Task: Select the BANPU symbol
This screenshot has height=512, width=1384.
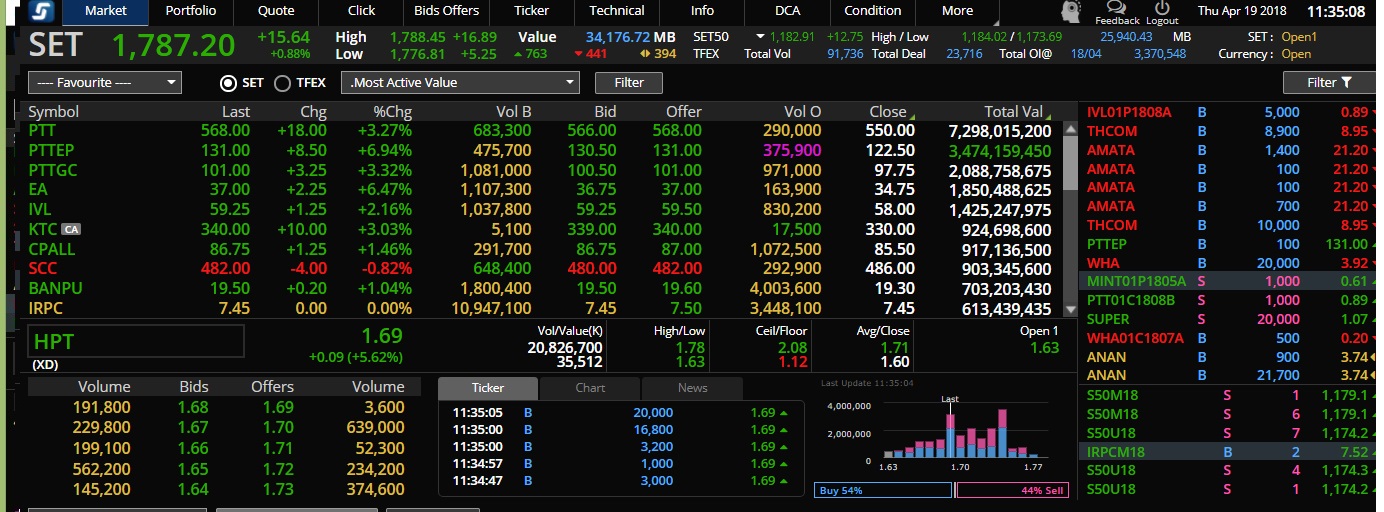Action: tap(55, 288)
